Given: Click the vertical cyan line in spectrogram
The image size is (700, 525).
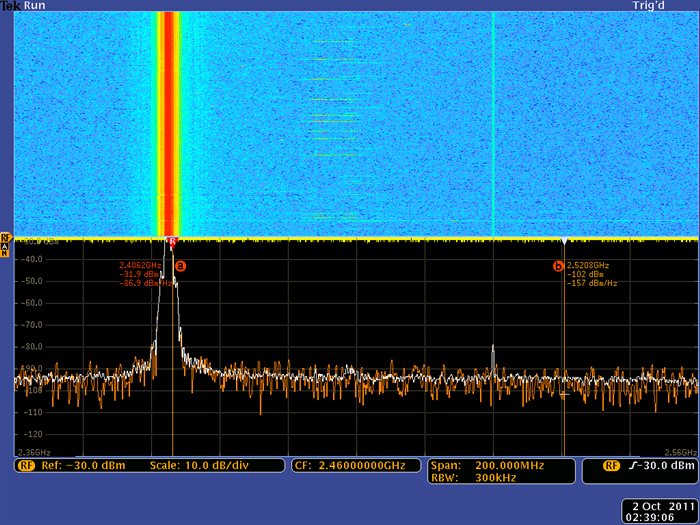Looking at the screenshot, I should (493, 124).
